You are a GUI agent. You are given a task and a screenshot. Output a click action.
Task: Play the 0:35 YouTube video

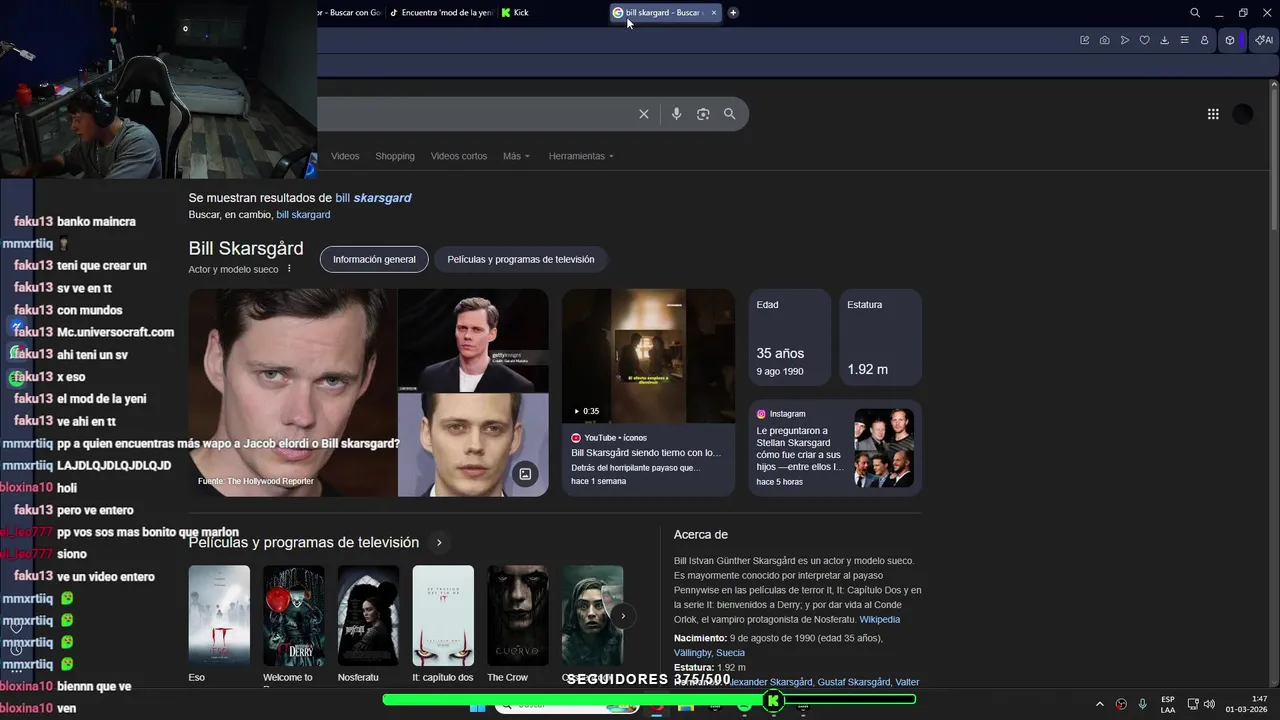(x=648, y=357)
